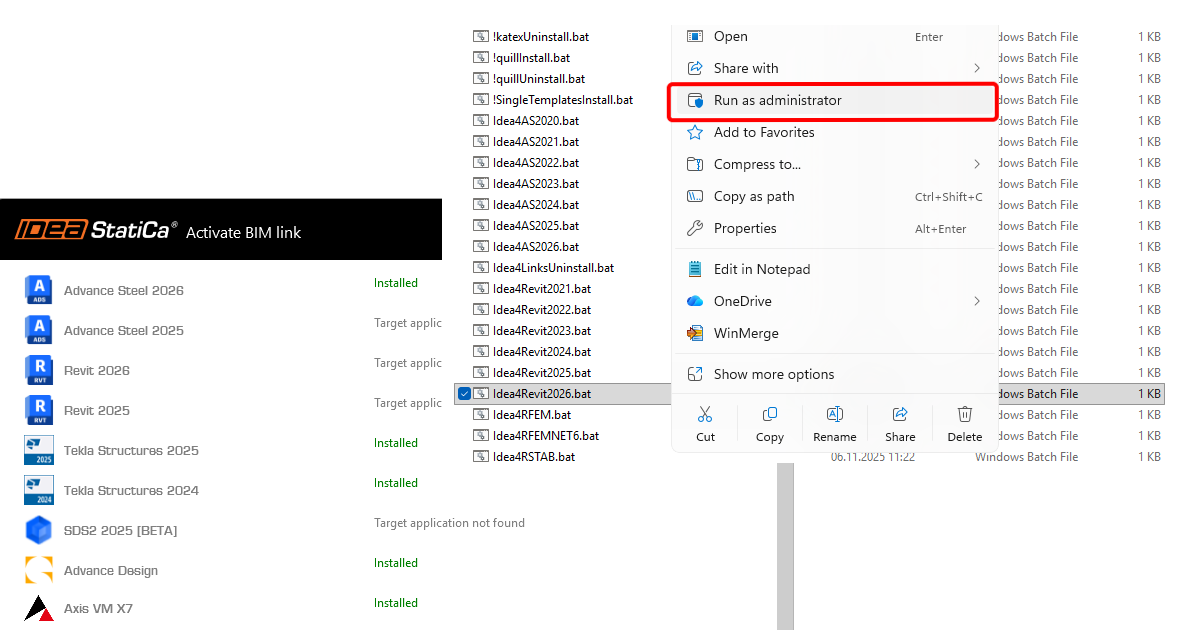This screenshot has height=630, width=1200.
Task: Select file Idea4Revit2021.bat
Action: tap(542, 289)
